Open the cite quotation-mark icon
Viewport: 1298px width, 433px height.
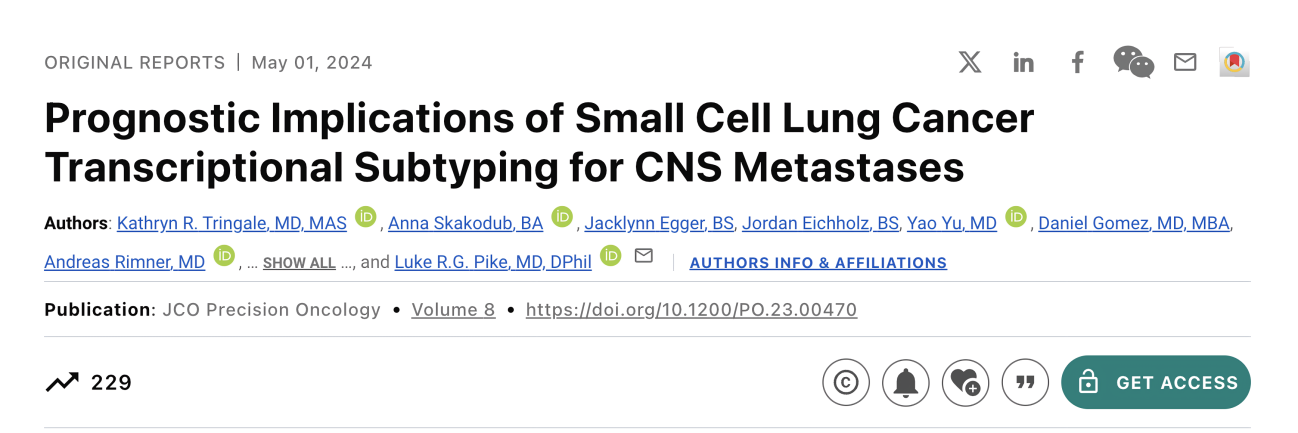[x=1025, y=382]
